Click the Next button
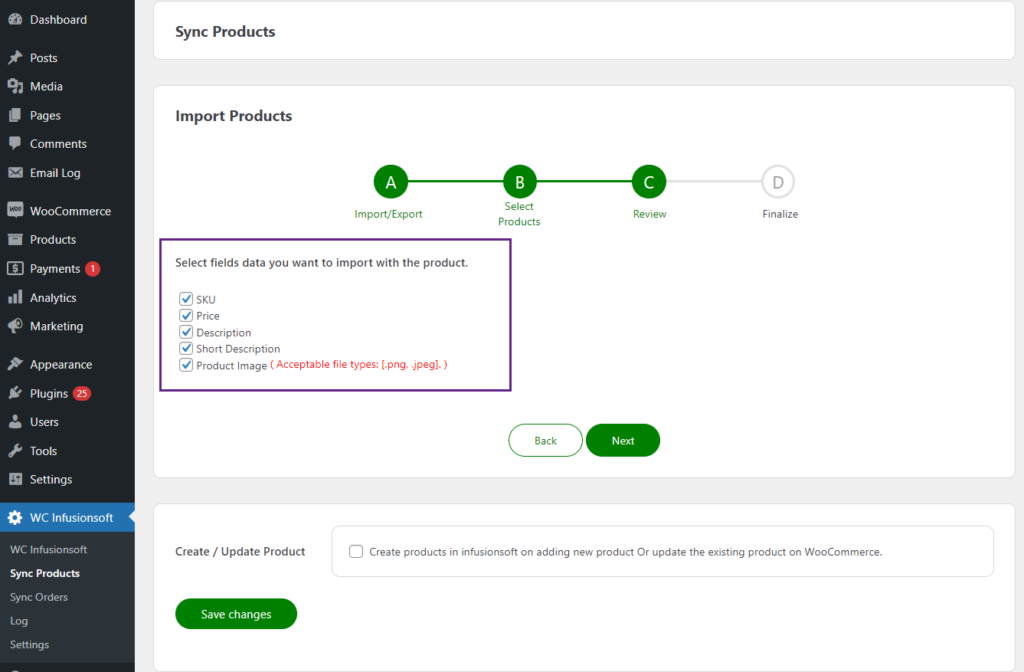Viewport: 1024px width, 672px height. pyautogui.click(x=623, y=440)
